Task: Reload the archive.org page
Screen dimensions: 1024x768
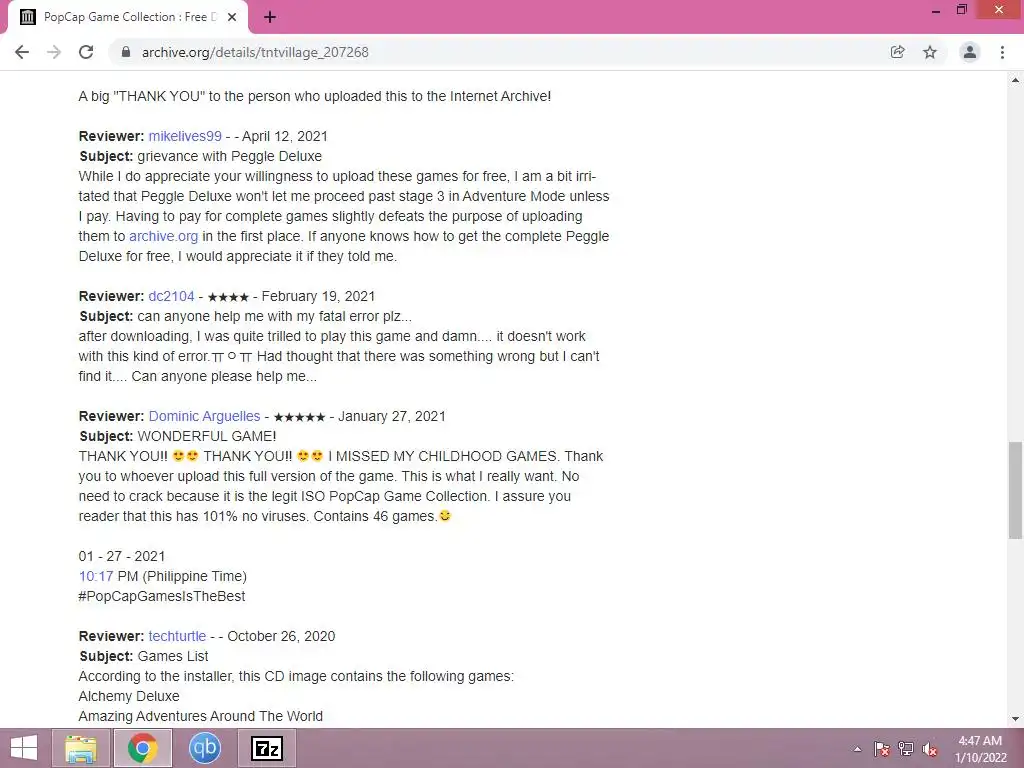Action: click(x=86, y=52)
